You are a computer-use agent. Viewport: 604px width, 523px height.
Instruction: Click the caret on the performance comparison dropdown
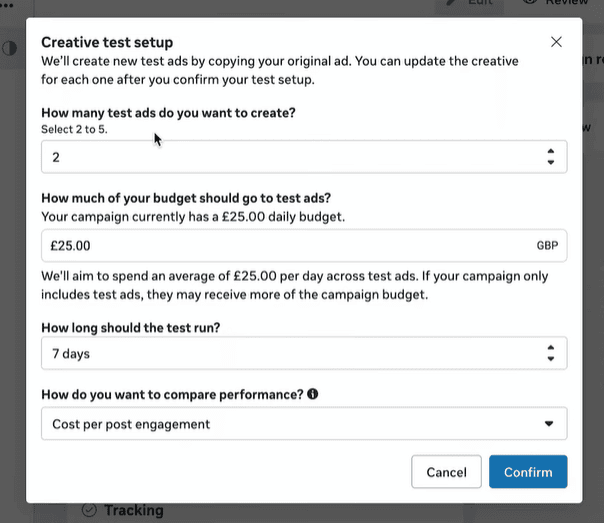[548, 424]
